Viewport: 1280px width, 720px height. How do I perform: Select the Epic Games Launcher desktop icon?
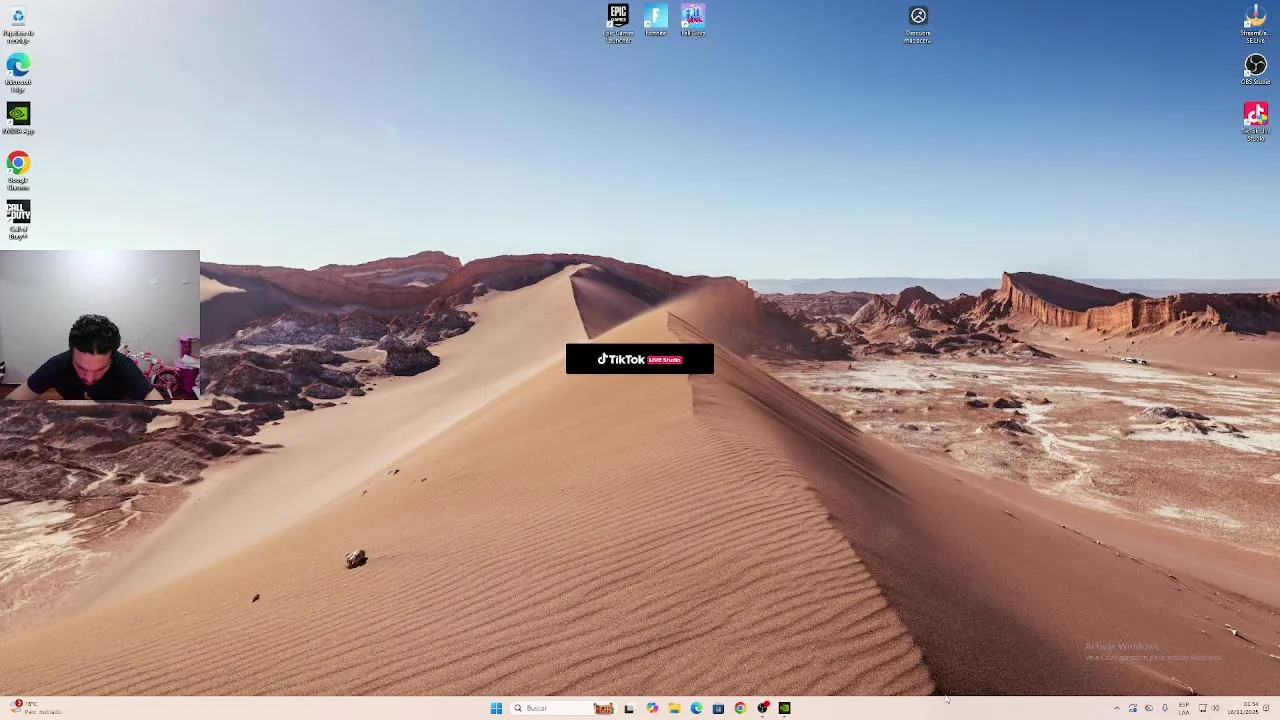click(x=618, y=23)
